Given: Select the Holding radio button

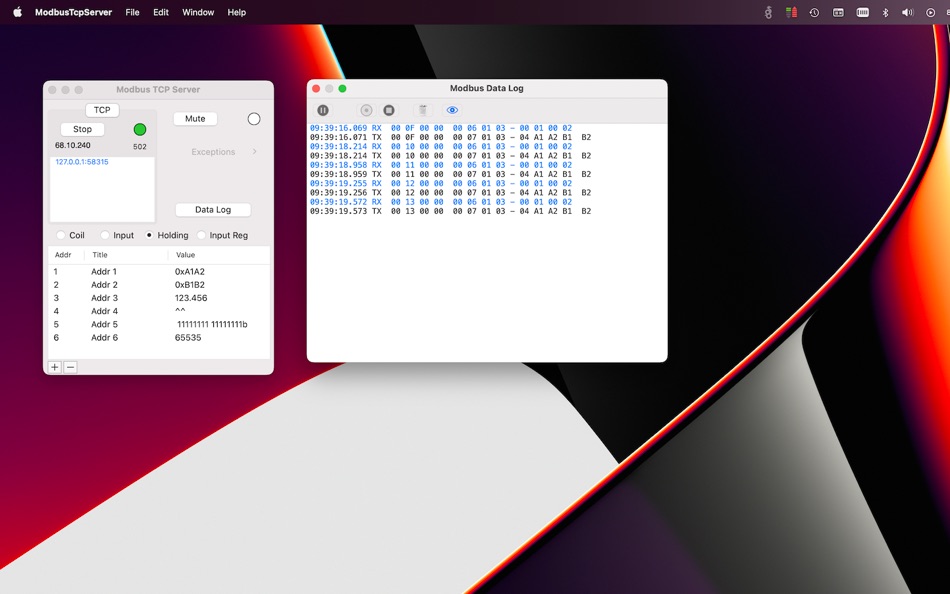Looking at the screenshot, I should click(x=149, y=235).
